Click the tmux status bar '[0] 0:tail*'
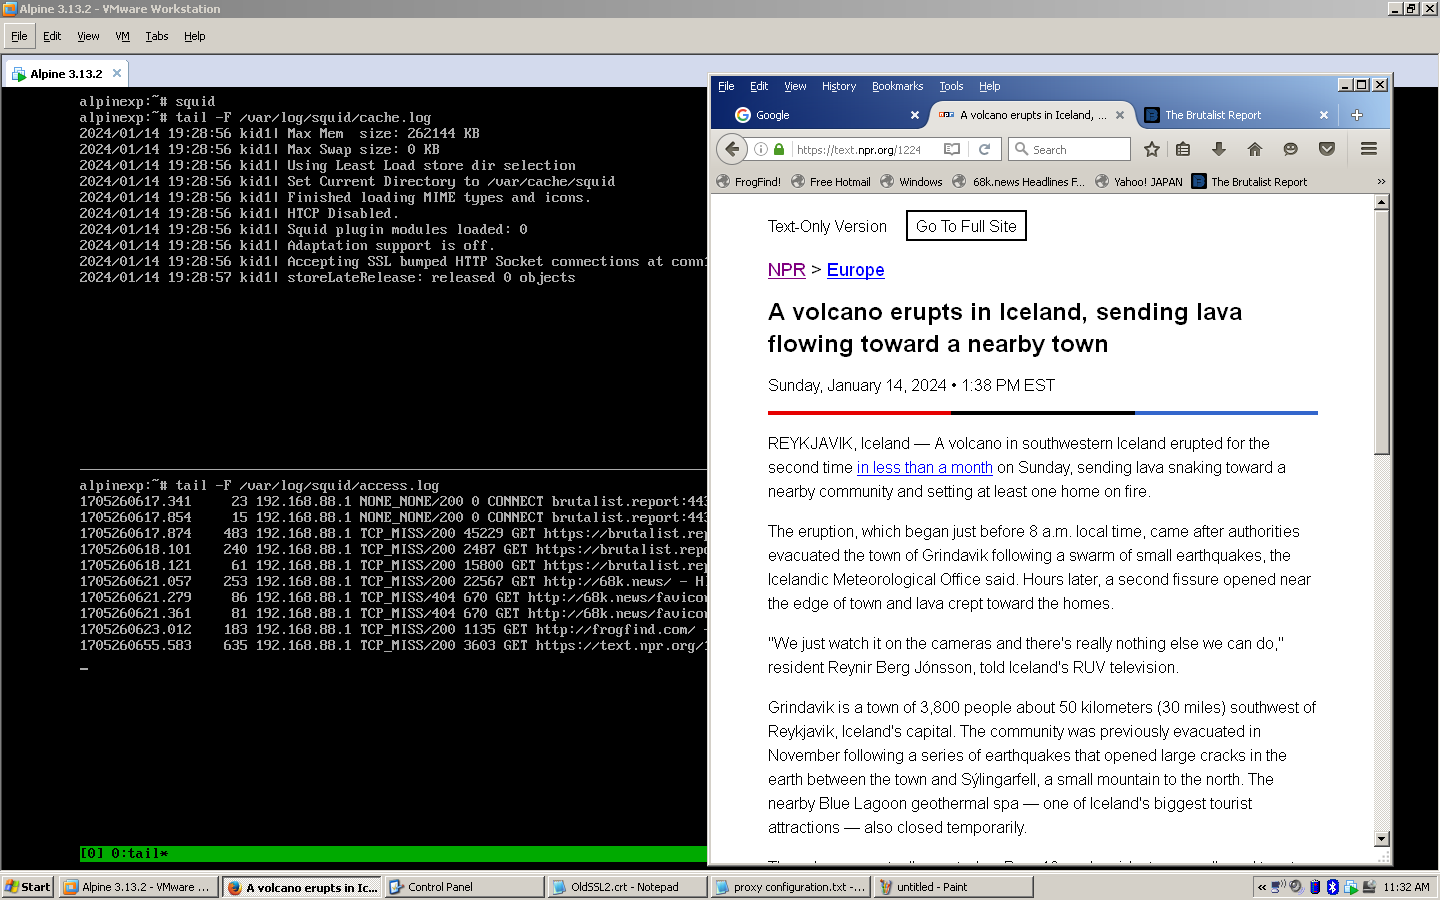This screenshot has width=1440, height=900. pos(124,854)
